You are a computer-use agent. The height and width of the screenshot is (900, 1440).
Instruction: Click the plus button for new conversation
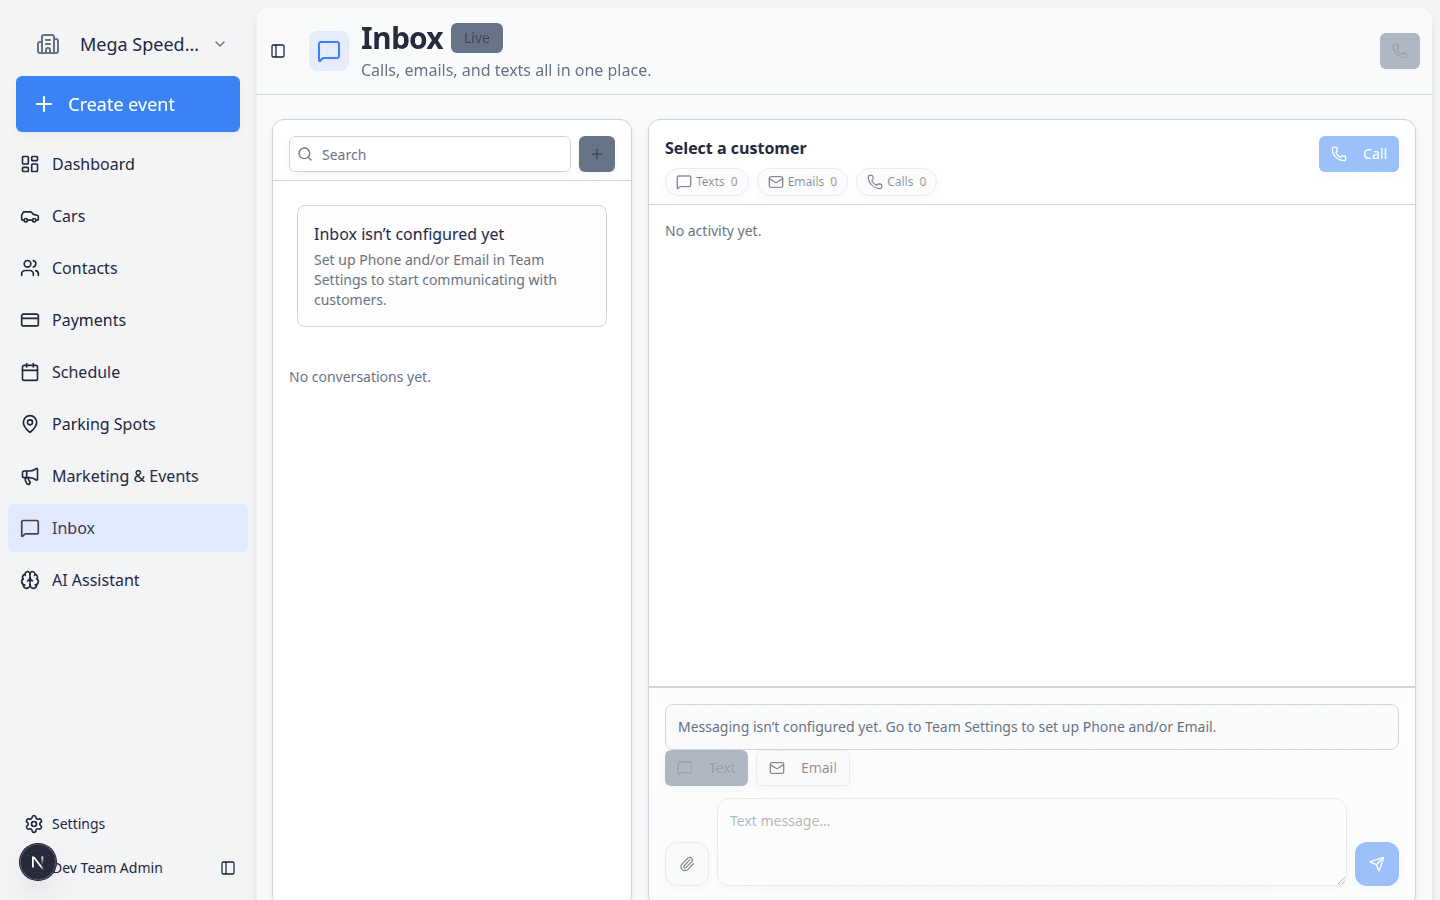(x=597, y=154)
